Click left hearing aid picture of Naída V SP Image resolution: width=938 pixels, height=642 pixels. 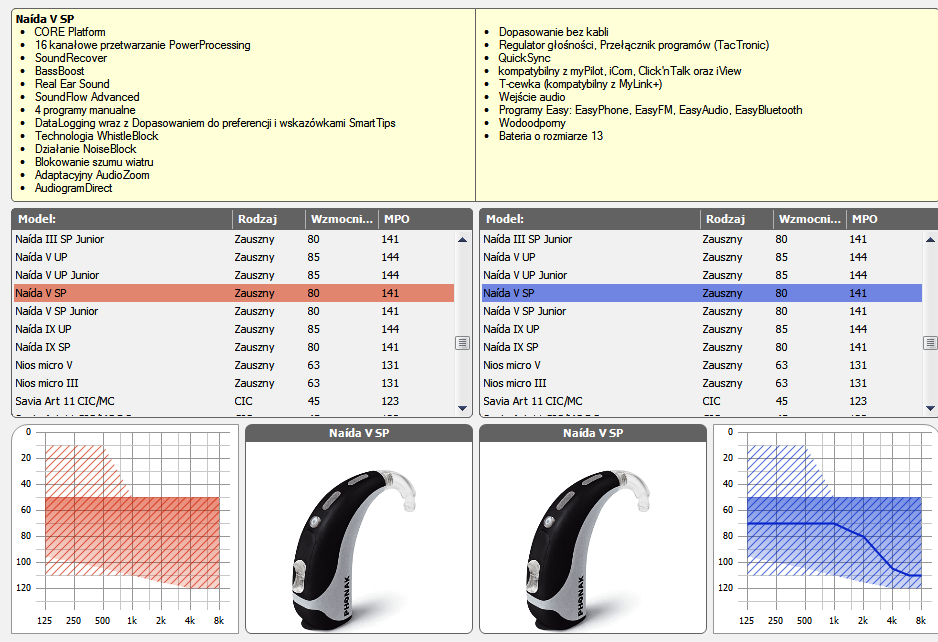pos(358,538)
